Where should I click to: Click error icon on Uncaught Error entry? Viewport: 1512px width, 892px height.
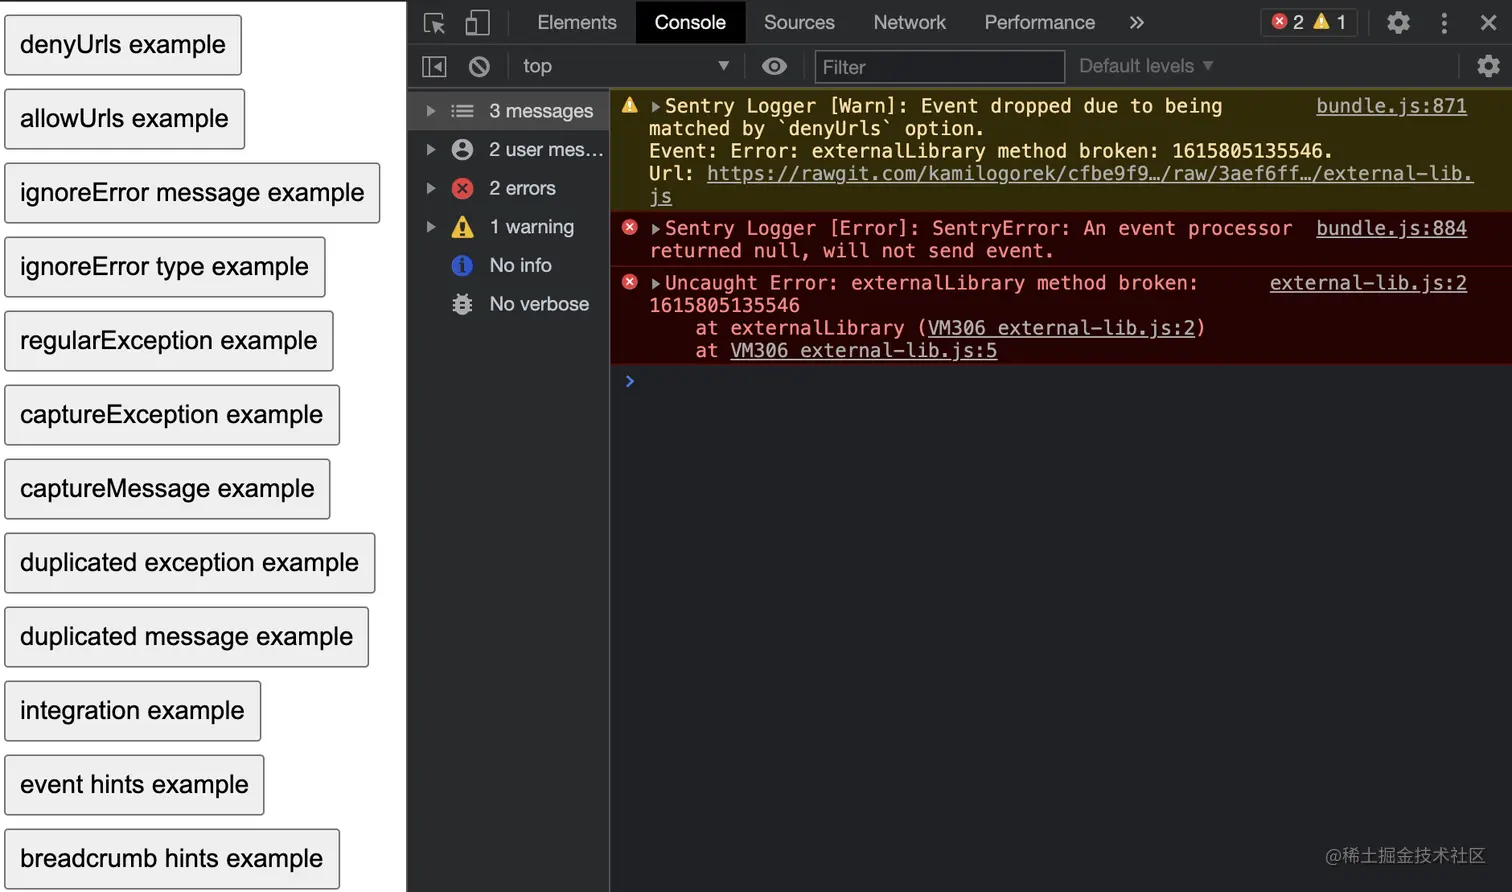(x=630, y=282)
